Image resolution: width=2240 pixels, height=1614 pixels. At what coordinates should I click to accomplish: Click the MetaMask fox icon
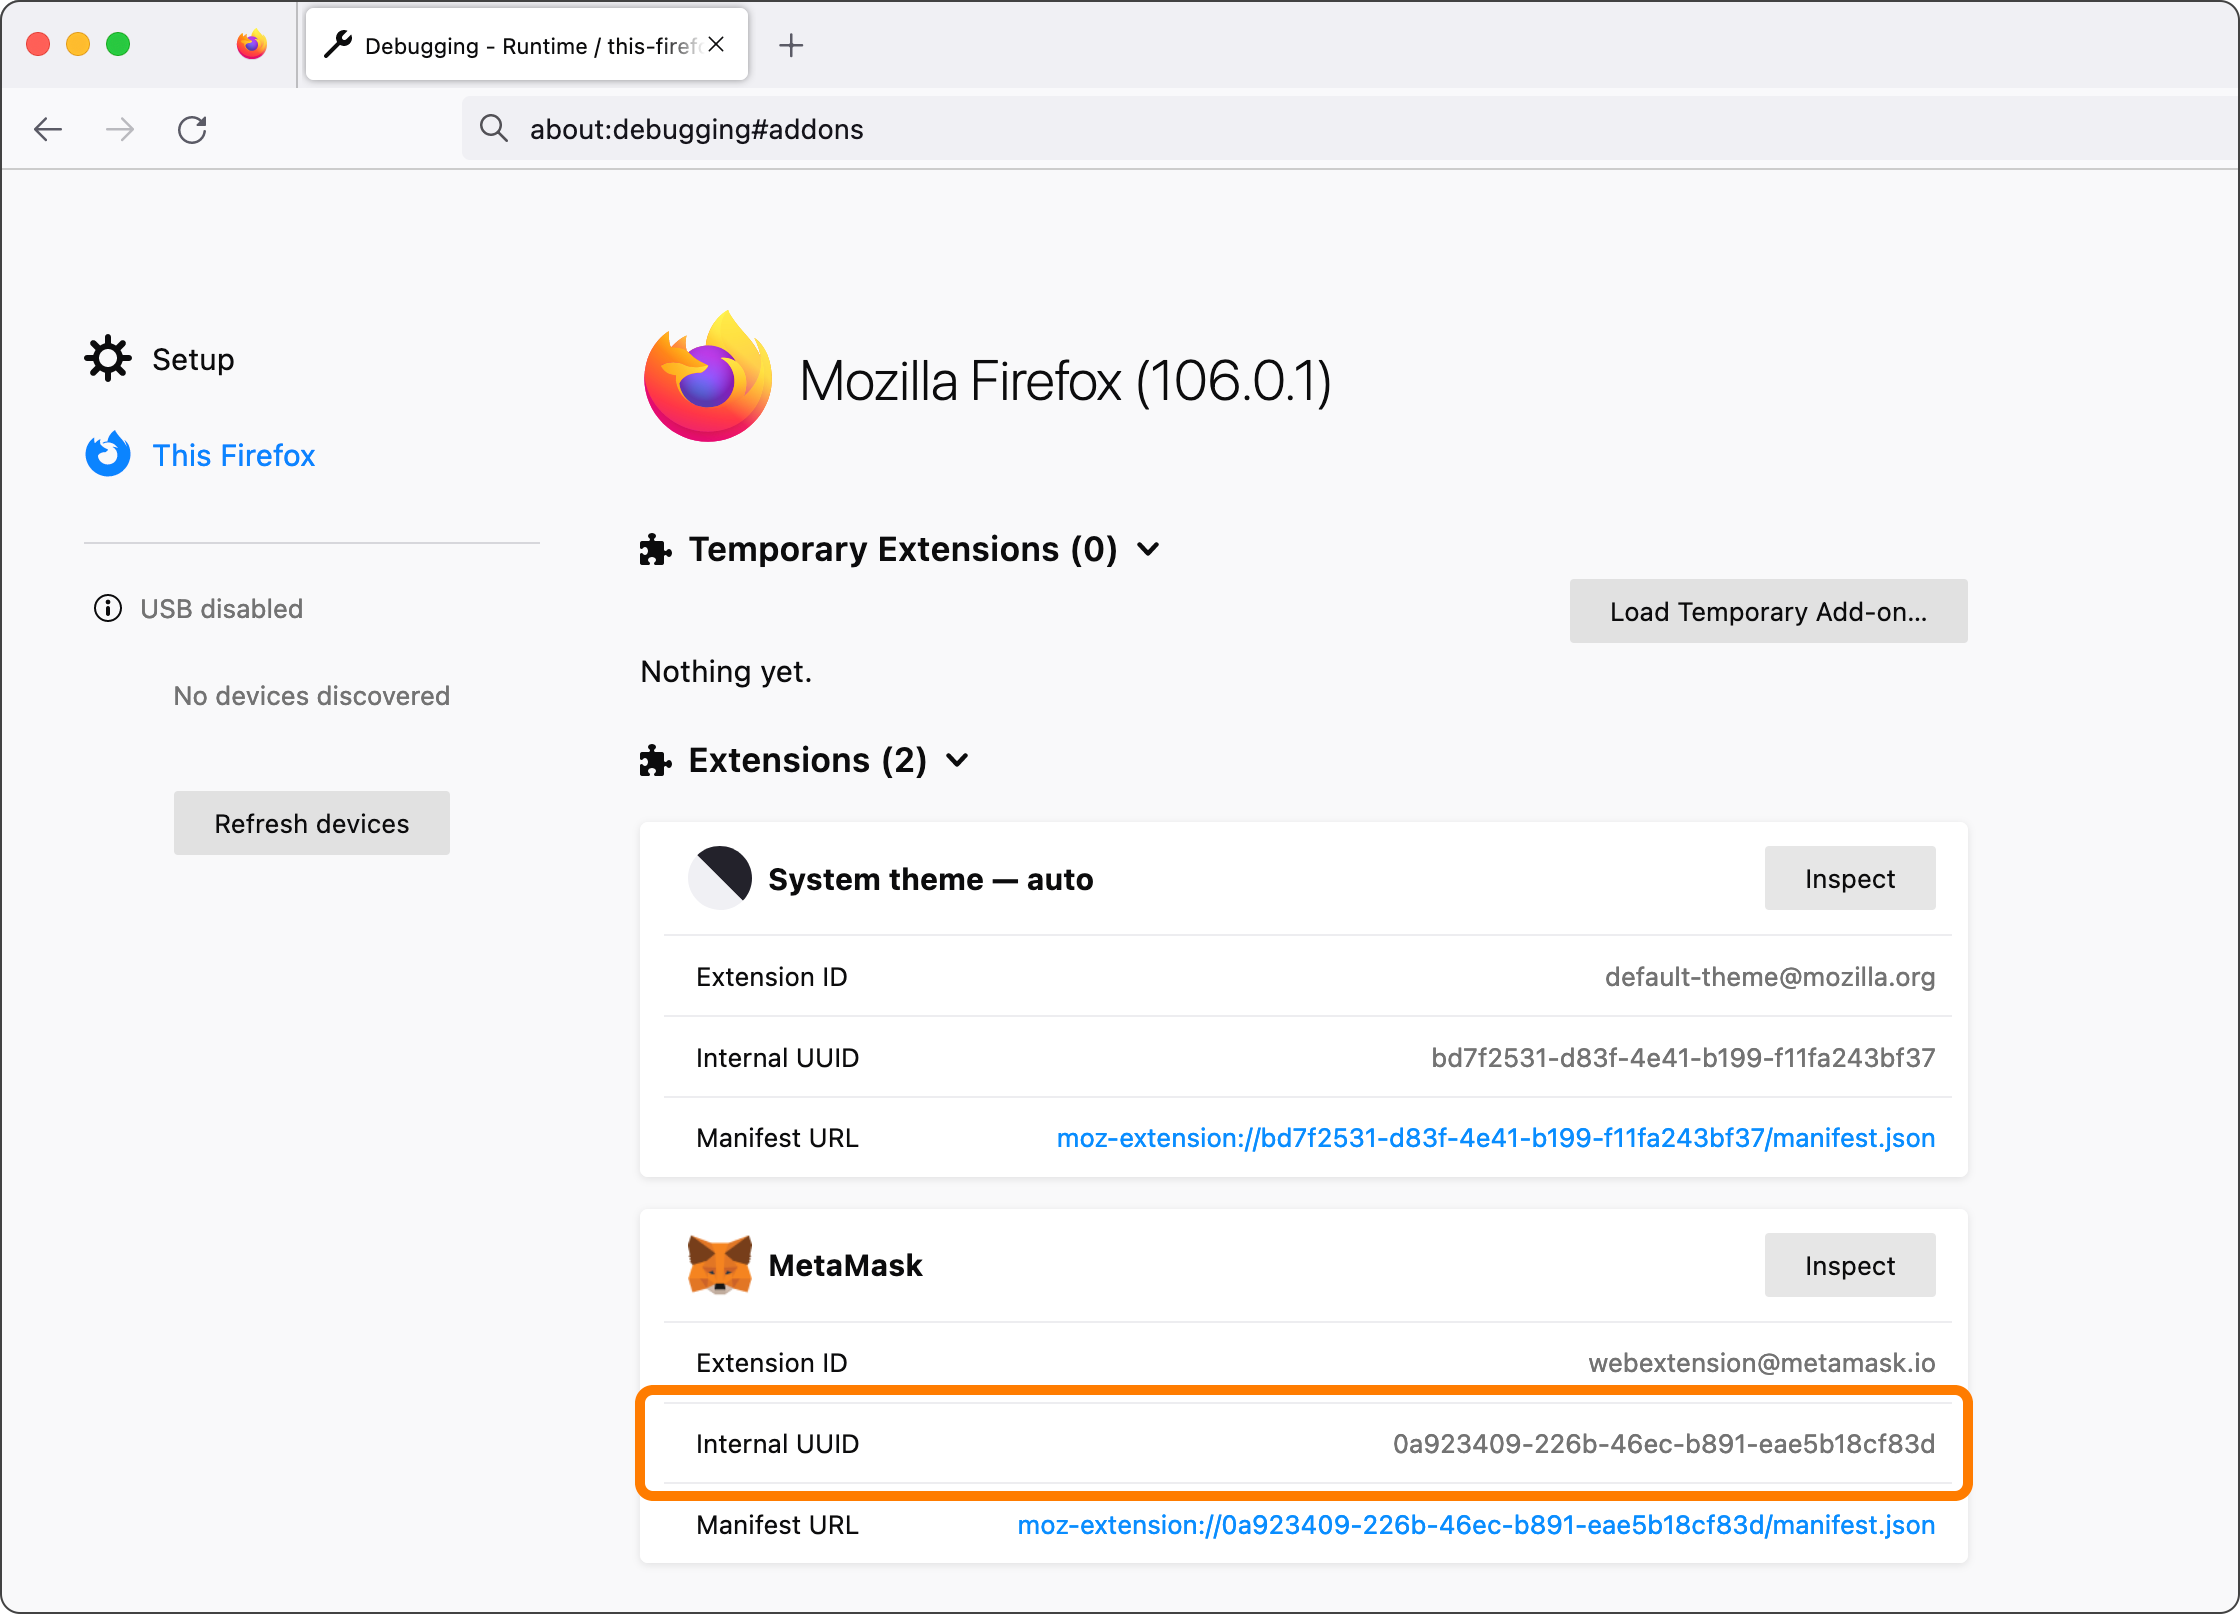tap(720, 1265)
